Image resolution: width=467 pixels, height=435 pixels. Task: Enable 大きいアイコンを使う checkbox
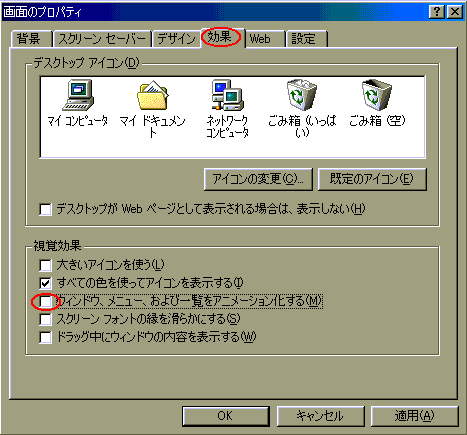[x=45, y=265]
